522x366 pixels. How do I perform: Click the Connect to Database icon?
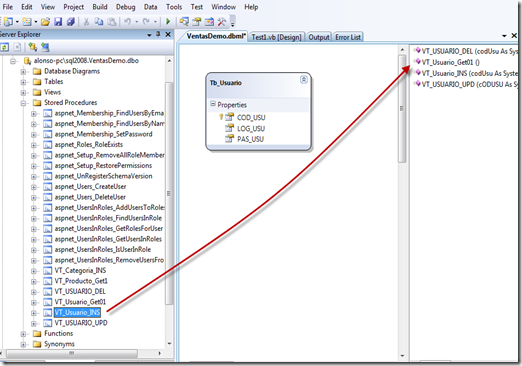click(x=32, y=47)
